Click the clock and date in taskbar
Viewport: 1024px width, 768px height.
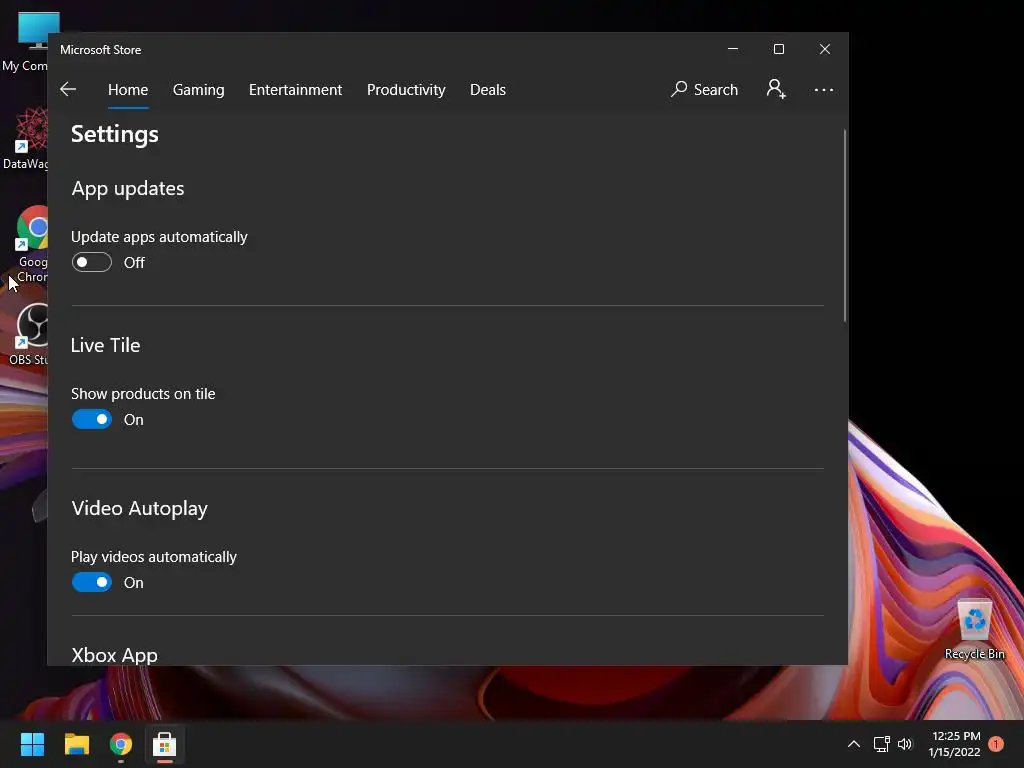[x=956, y=744]
